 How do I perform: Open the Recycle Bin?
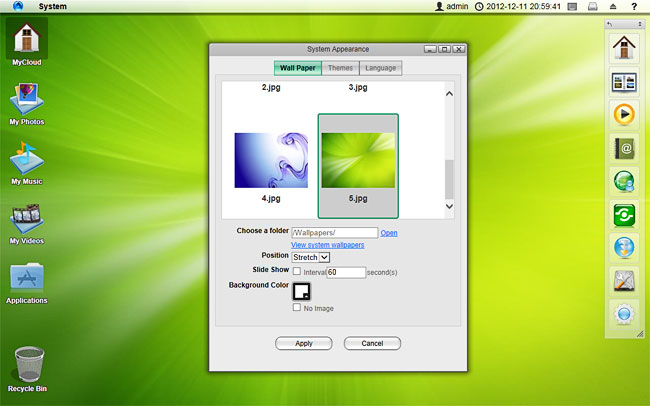tap(29, 364)
